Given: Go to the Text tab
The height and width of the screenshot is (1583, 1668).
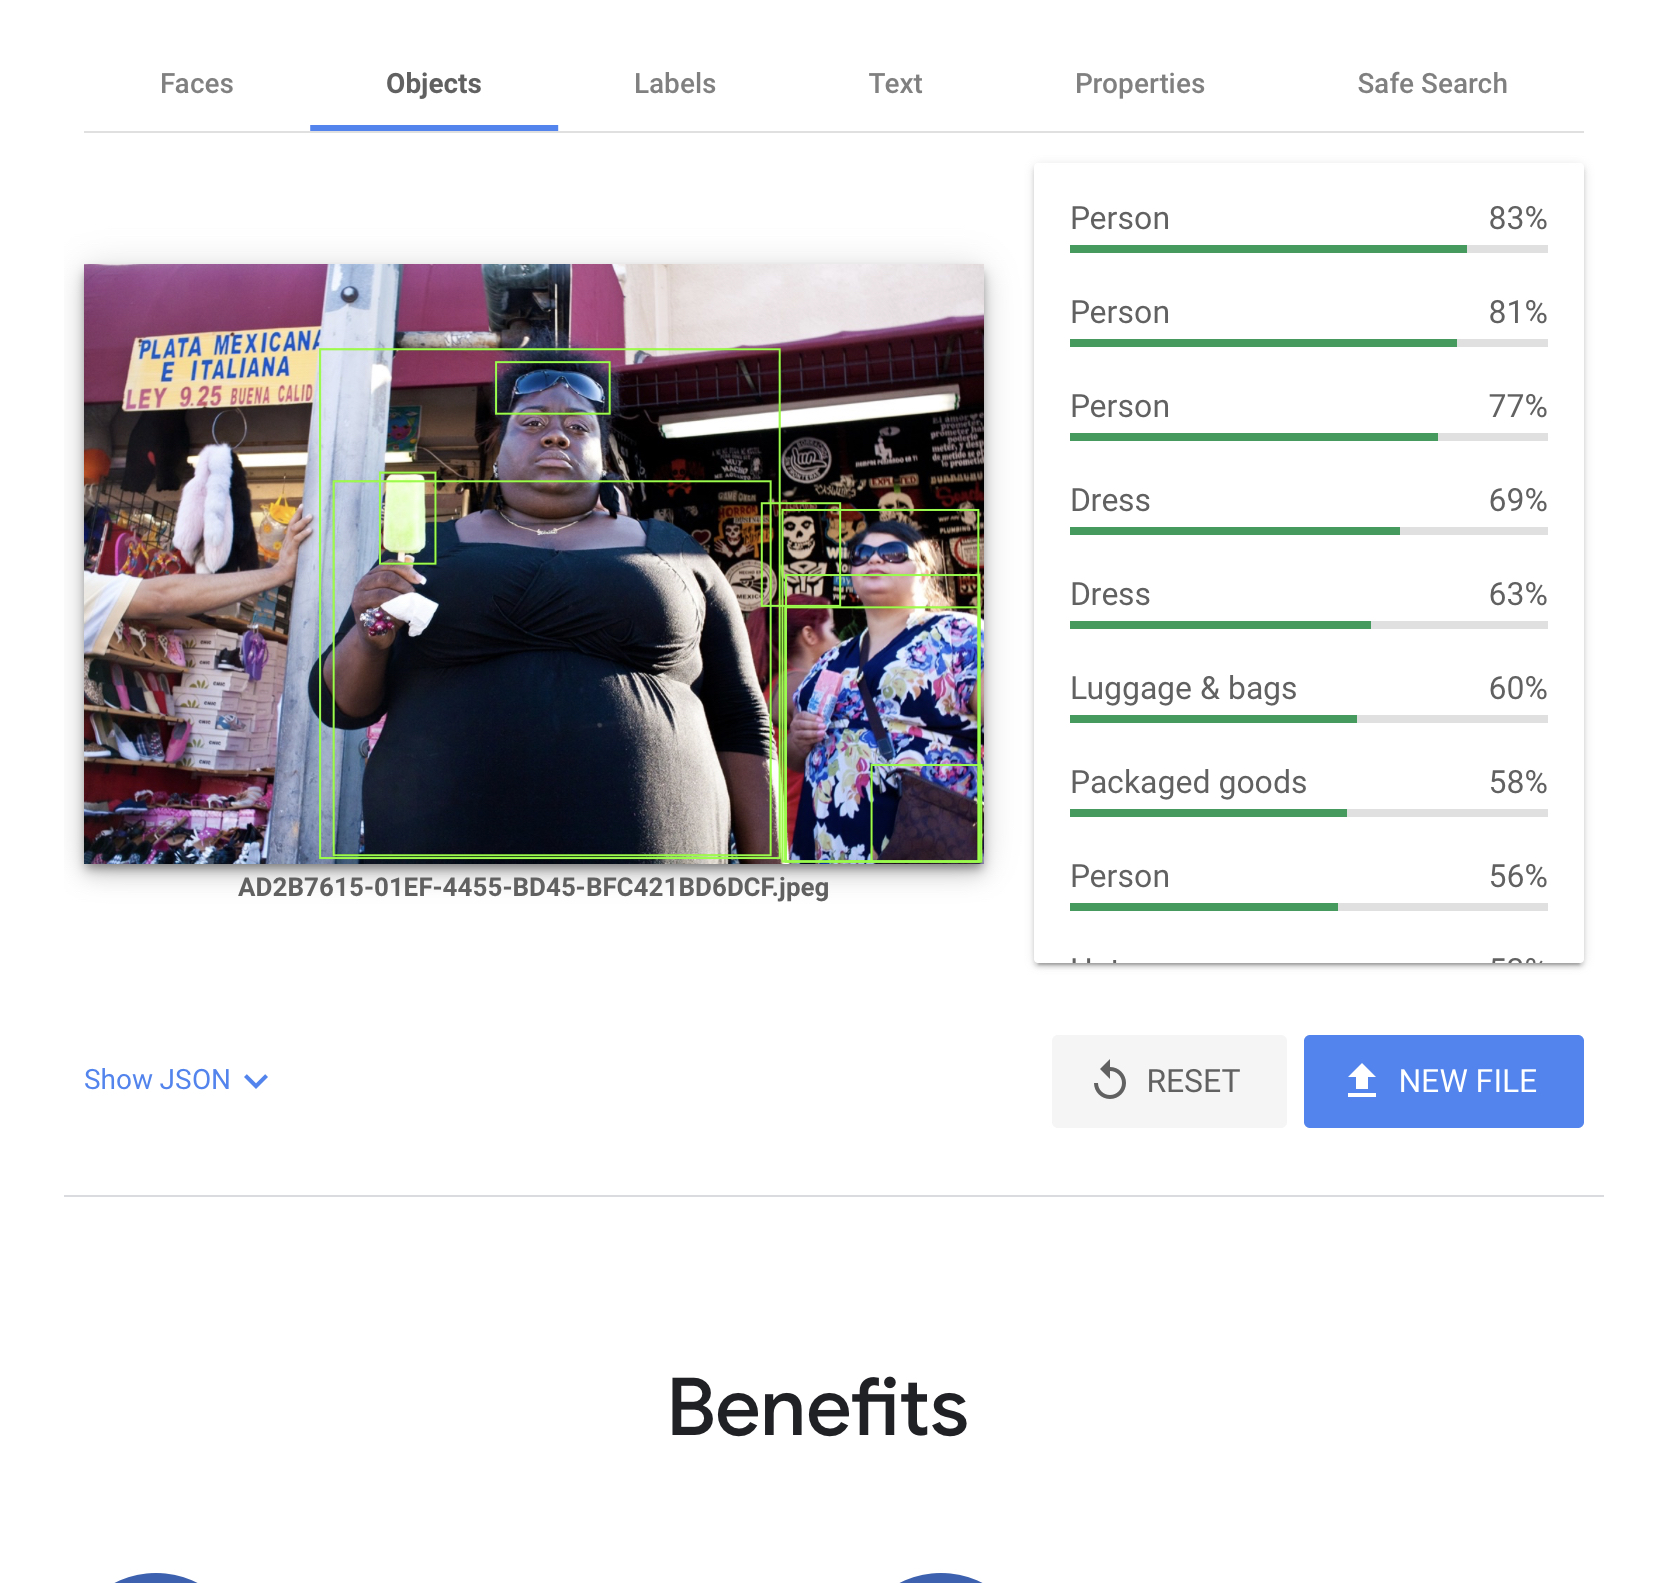Looking at the screenshot, I should pos(895,84).
